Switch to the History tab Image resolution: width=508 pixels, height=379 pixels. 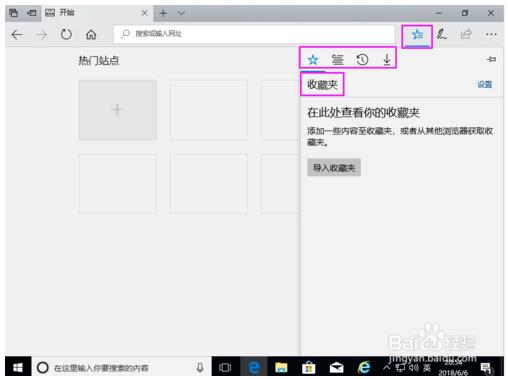pos(362,60)
